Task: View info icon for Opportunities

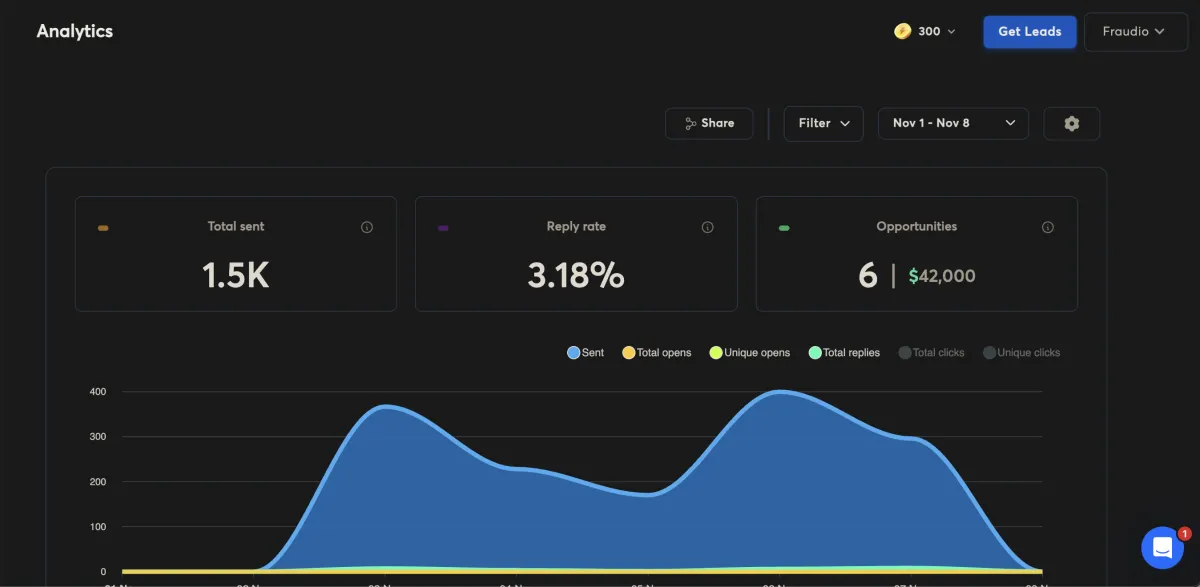Action: [1048, 227]
